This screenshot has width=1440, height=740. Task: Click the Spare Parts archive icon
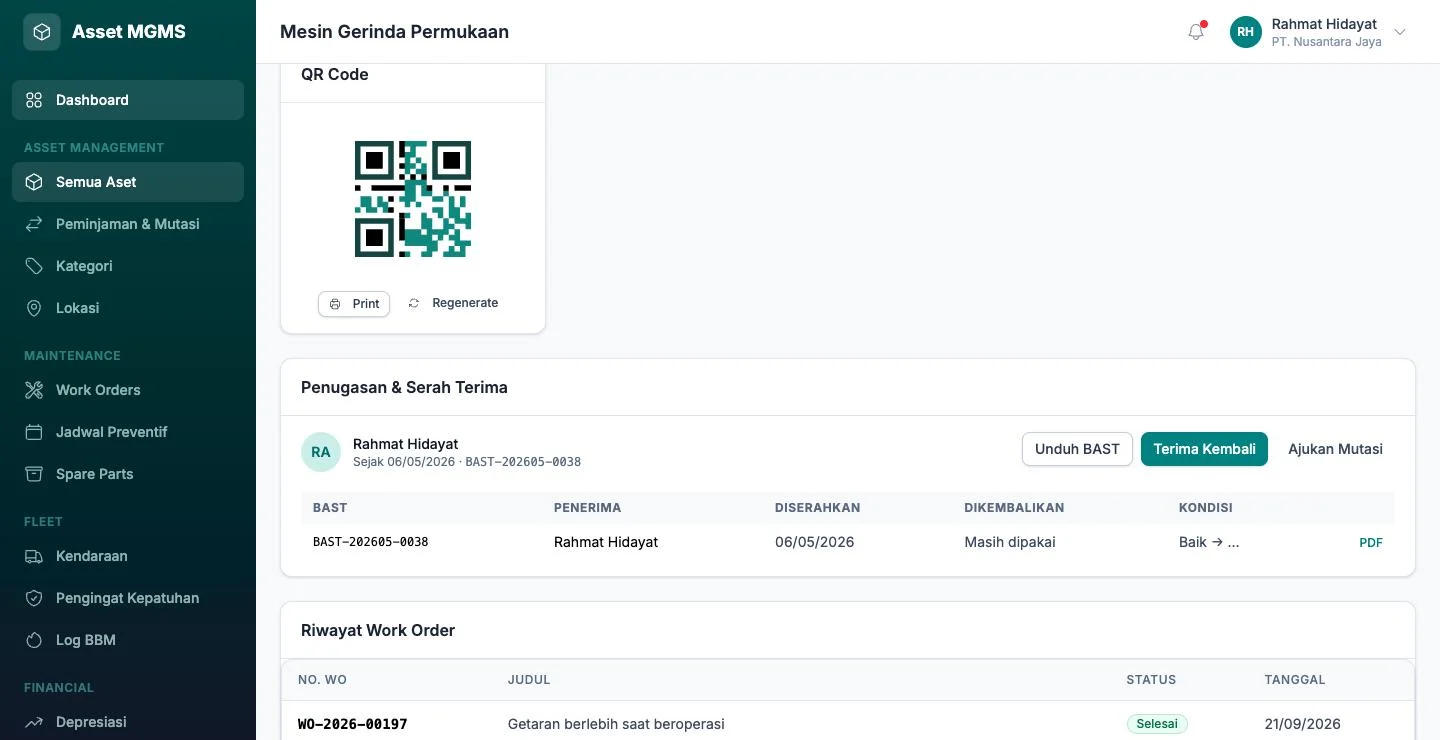coord(34,474)
